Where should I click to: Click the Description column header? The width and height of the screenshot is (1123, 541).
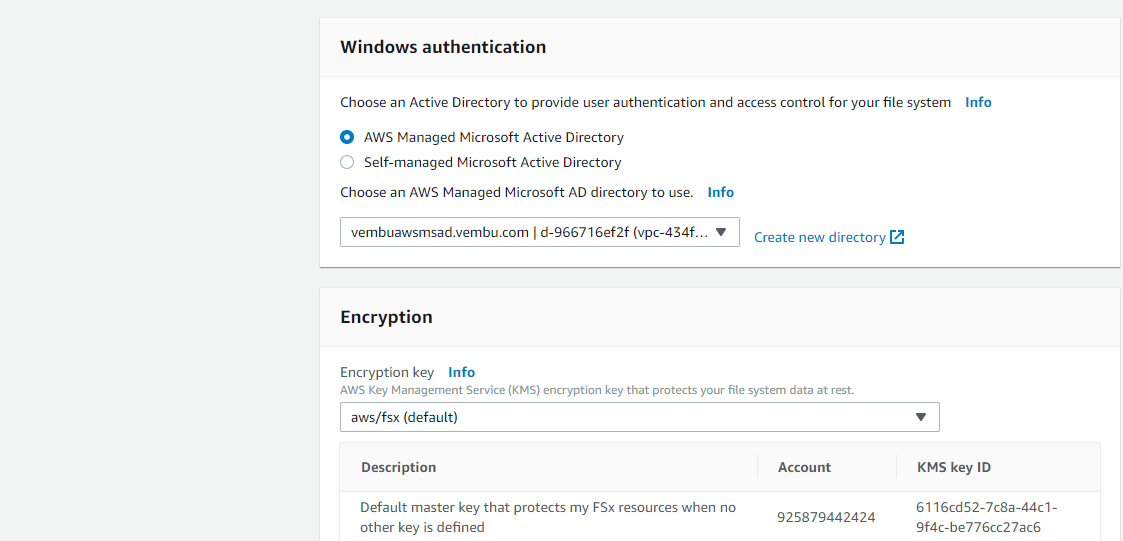click(398, 467)
